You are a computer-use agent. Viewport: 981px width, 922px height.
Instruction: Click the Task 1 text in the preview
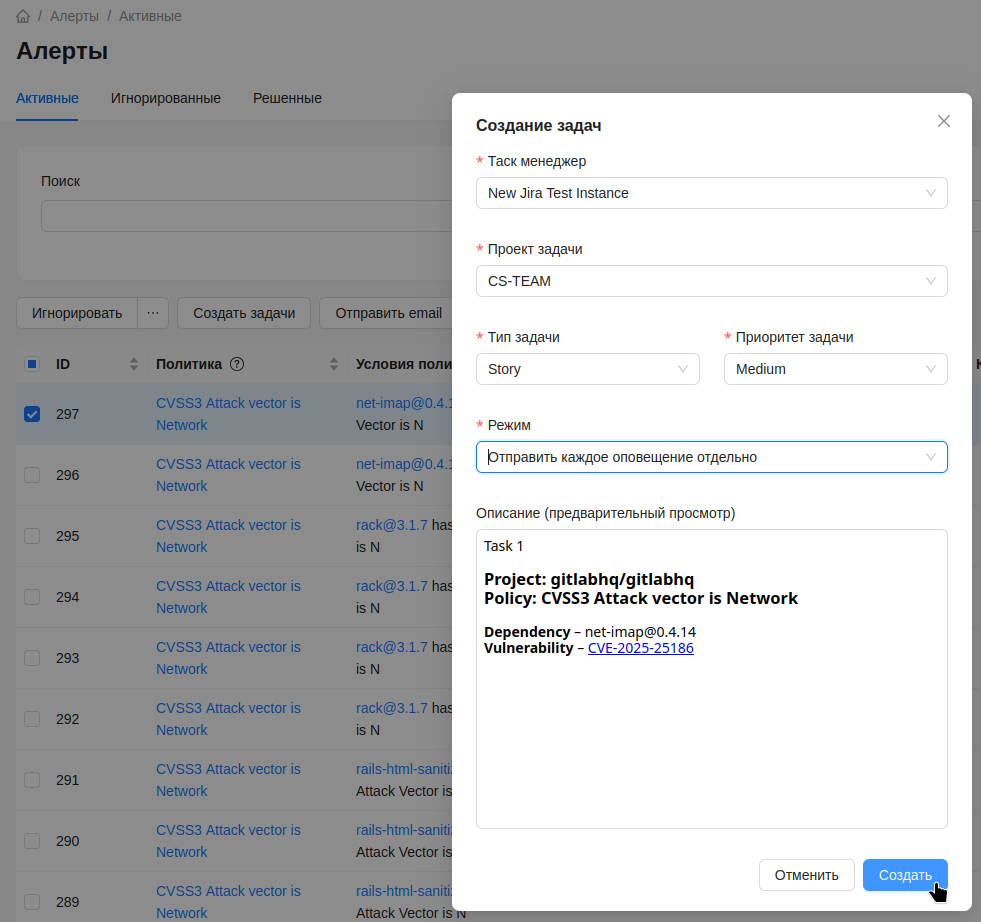coord(504,546)
